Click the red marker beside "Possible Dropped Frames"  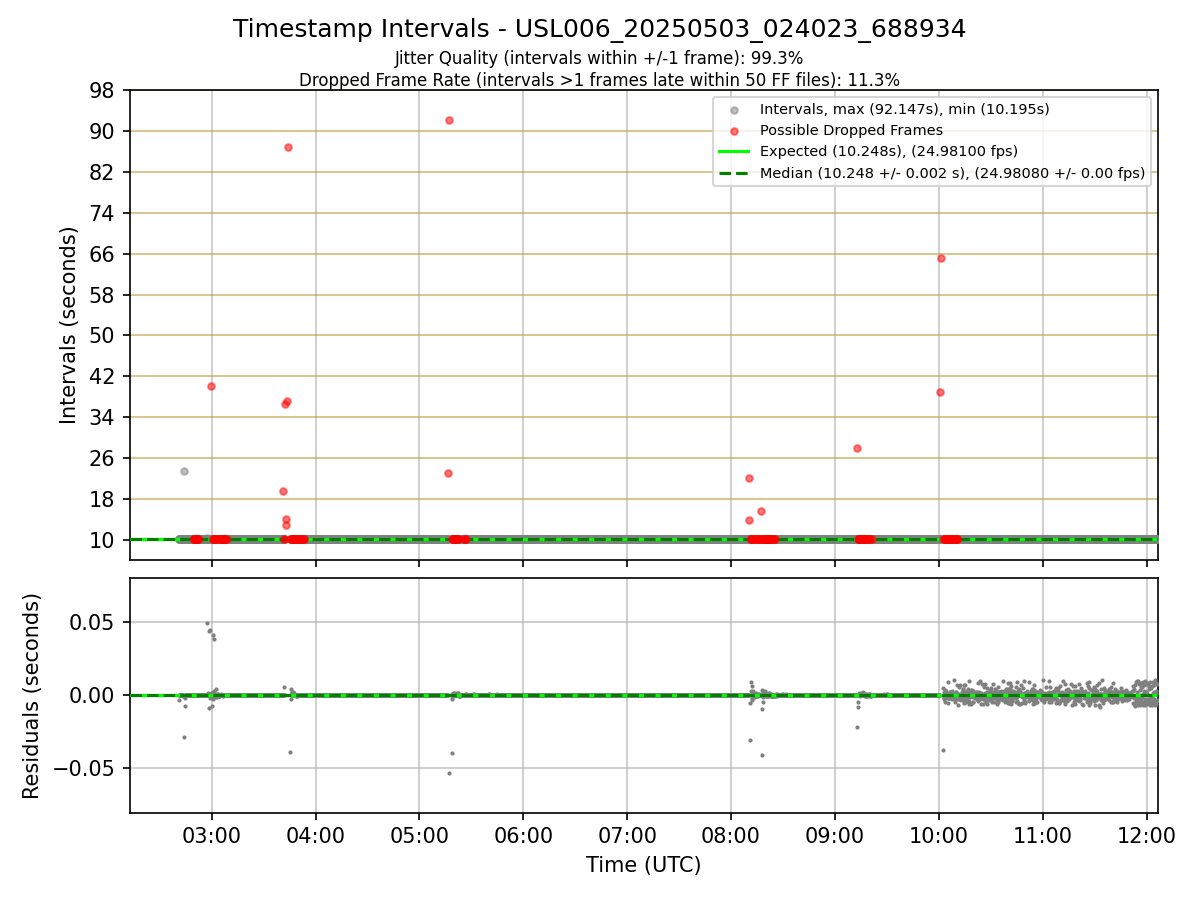[735, 131]
